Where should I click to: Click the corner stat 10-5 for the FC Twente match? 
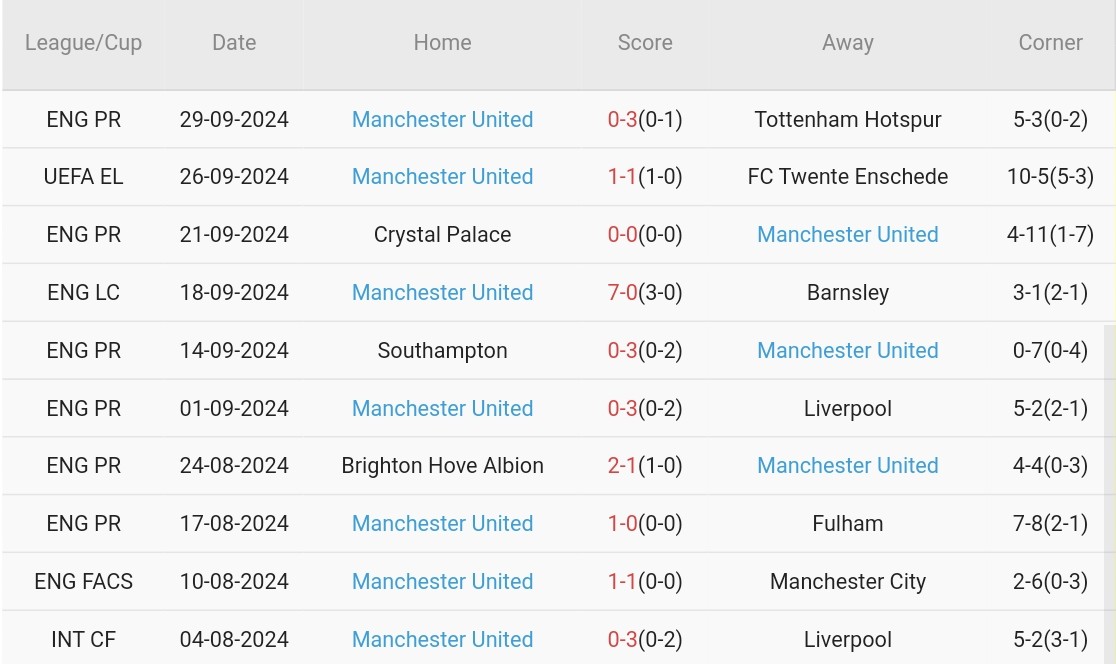pos(1051,176)
